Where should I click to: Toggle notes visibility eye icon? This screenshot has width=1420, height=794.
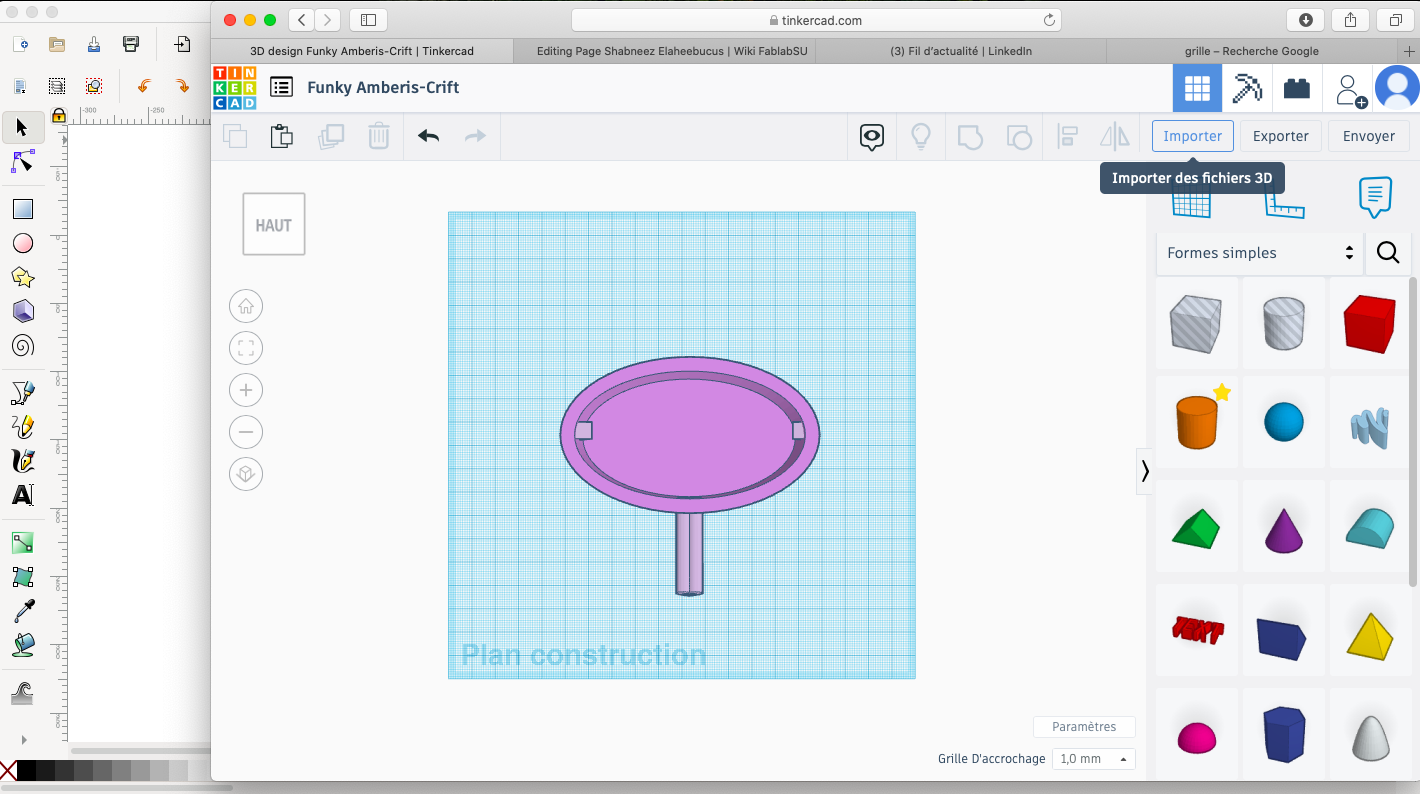872,137
